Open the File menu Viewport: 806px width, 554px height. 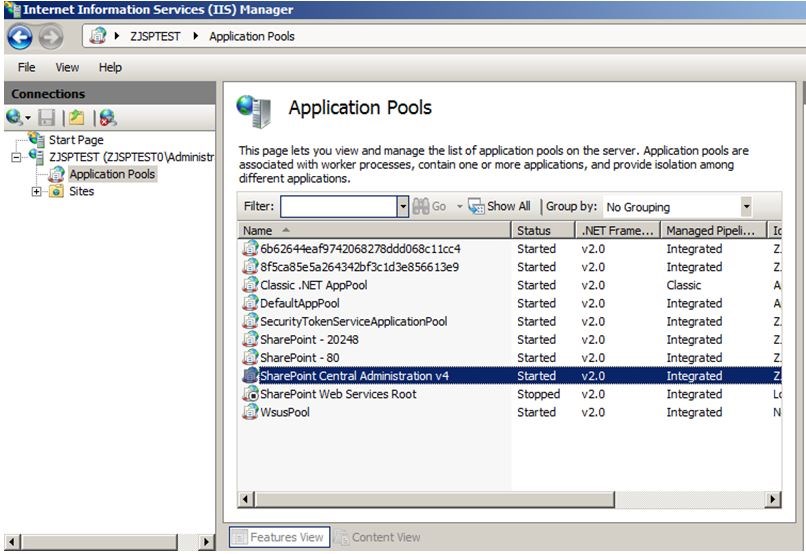[x=26, y=67]
